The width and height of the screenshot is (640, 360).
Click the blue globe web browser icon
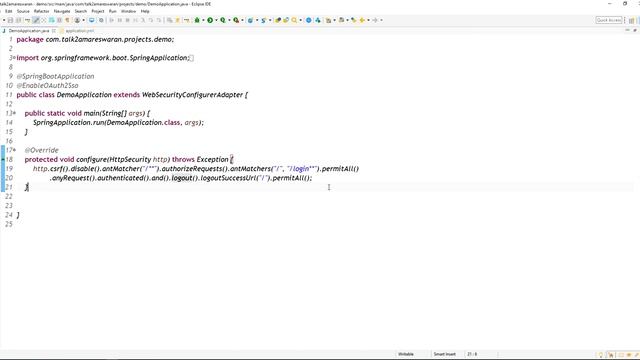pos(308,20)
